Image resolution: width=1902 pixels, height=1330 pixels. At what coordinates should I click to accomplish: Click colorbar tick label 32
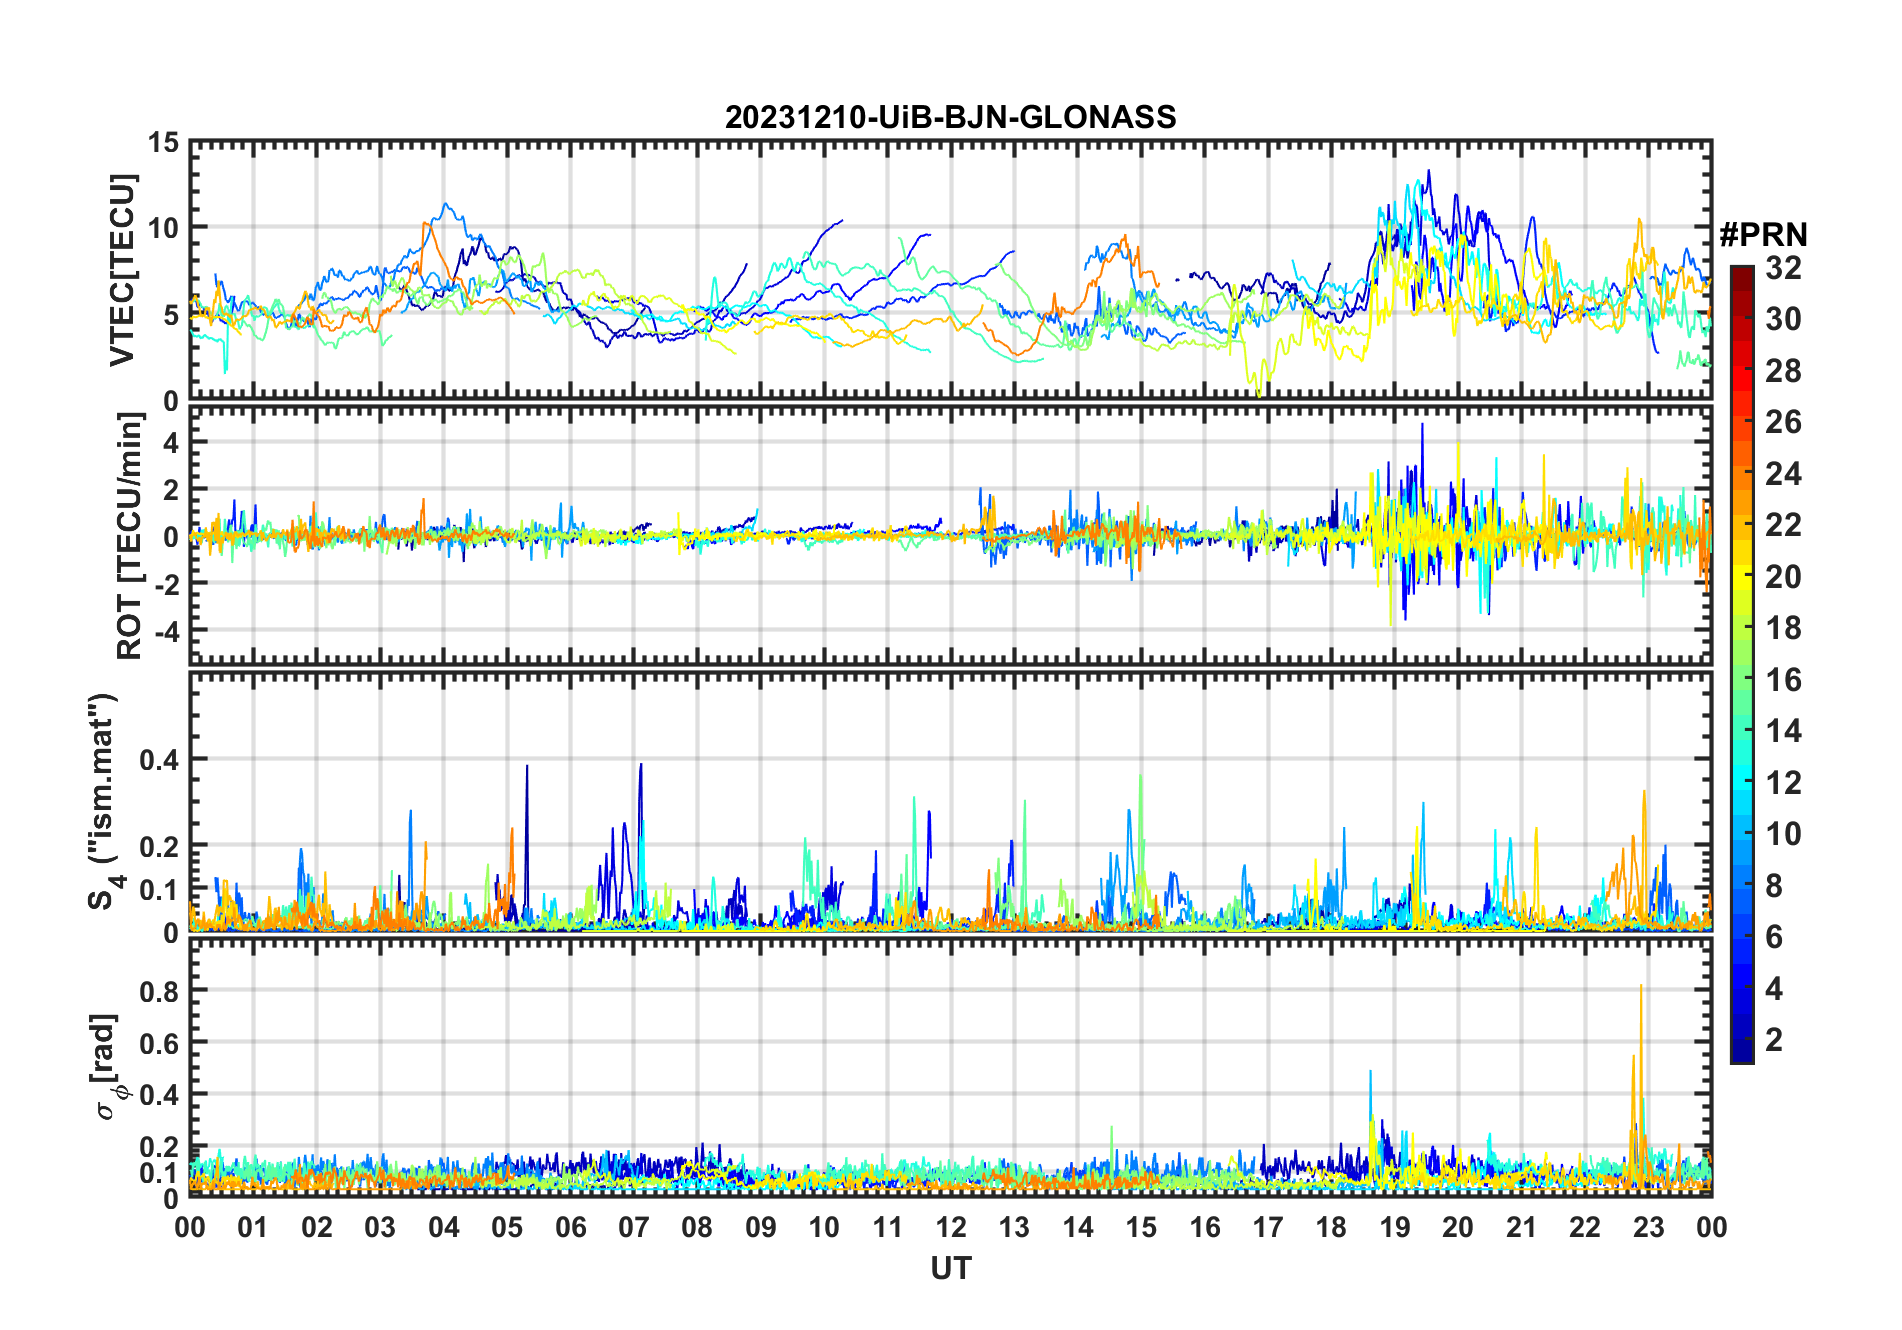[x=1783, y=268]
